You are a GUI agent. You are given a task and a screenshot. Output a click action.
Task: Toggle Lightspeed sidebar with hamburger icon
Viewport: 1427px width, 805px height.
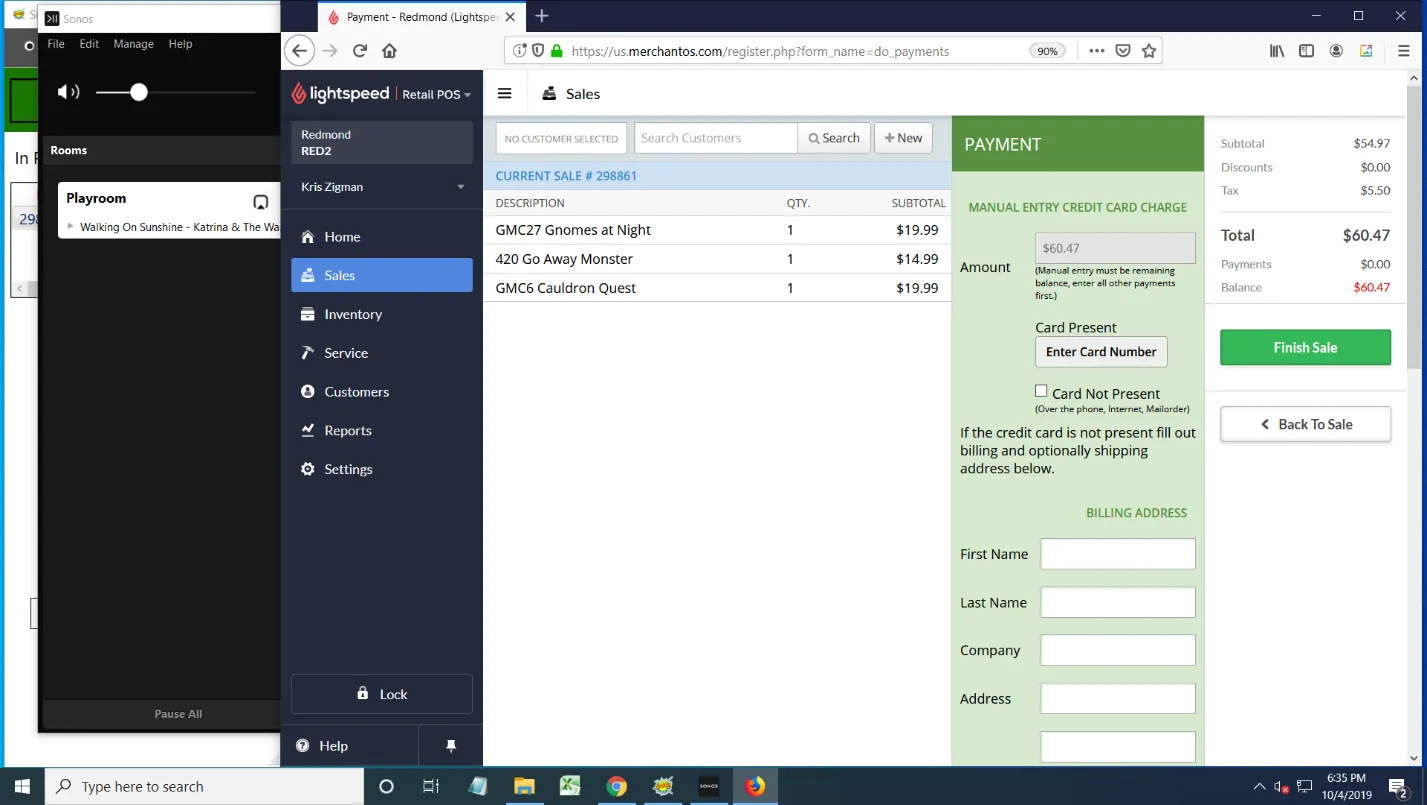(x=505, y=93)
